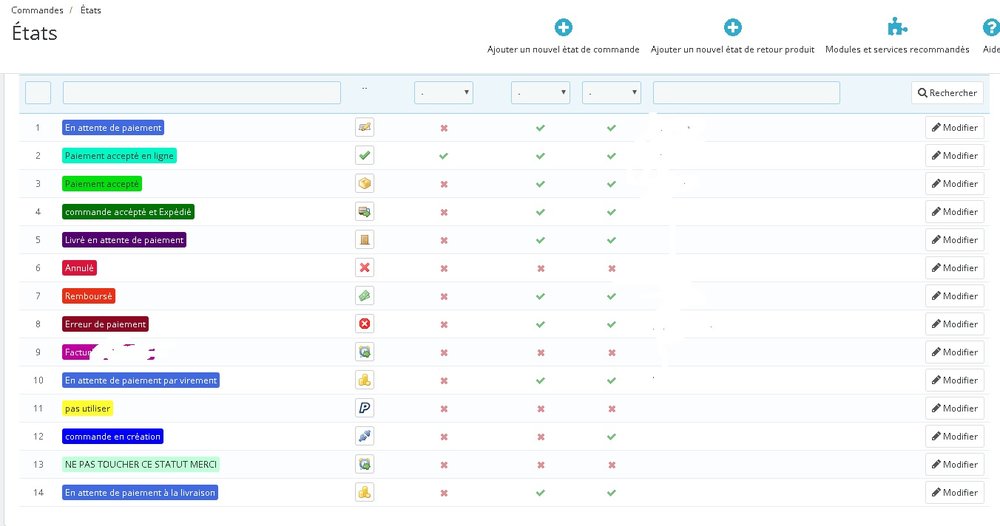The image size is (1000, 526).
Task: Click coins icon for paiement à la livraison
Action: 364,492
